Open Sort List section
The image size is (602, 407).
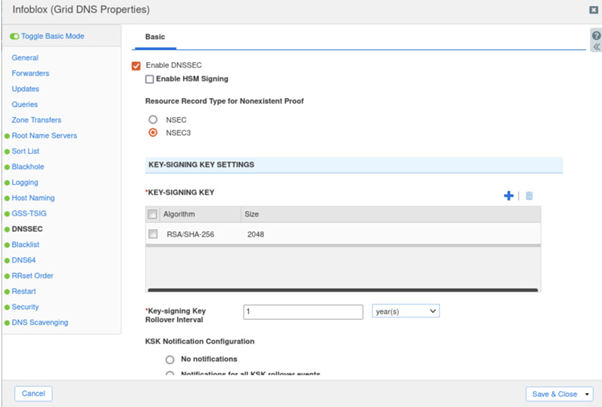[x=25, y=151]
